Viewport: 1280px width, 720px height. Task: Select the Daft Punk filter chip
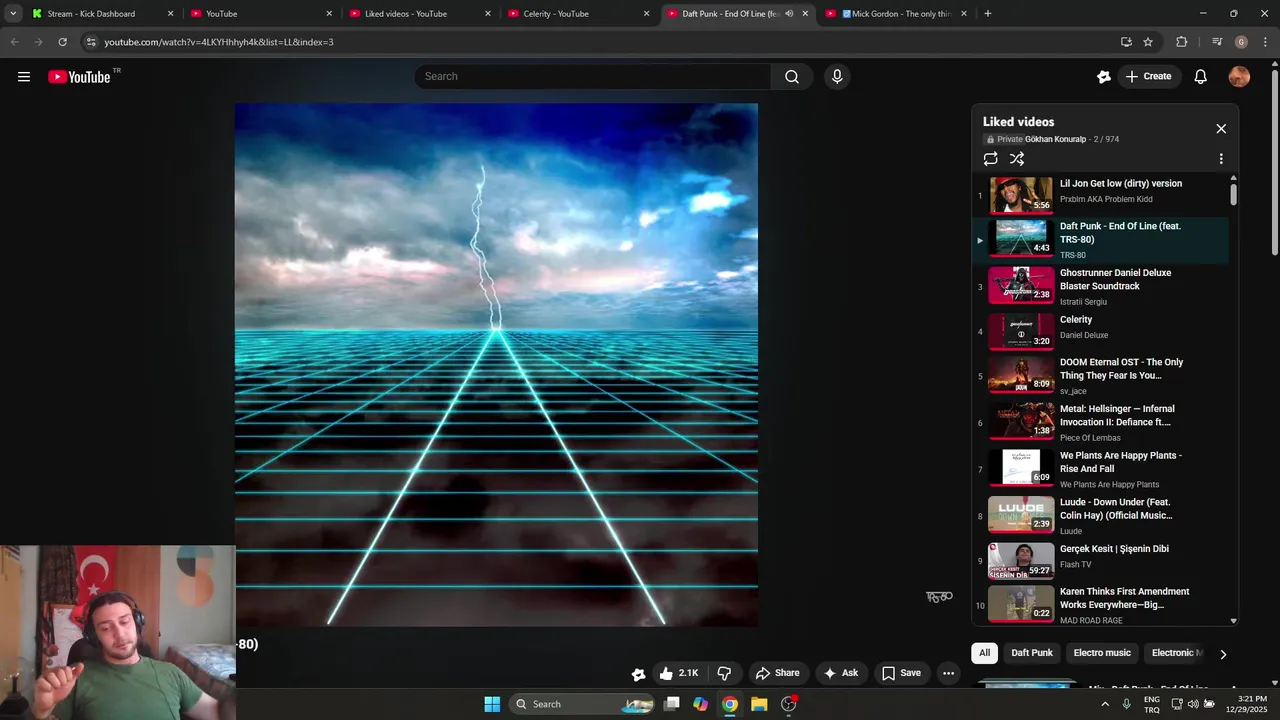coord(1031,653)
